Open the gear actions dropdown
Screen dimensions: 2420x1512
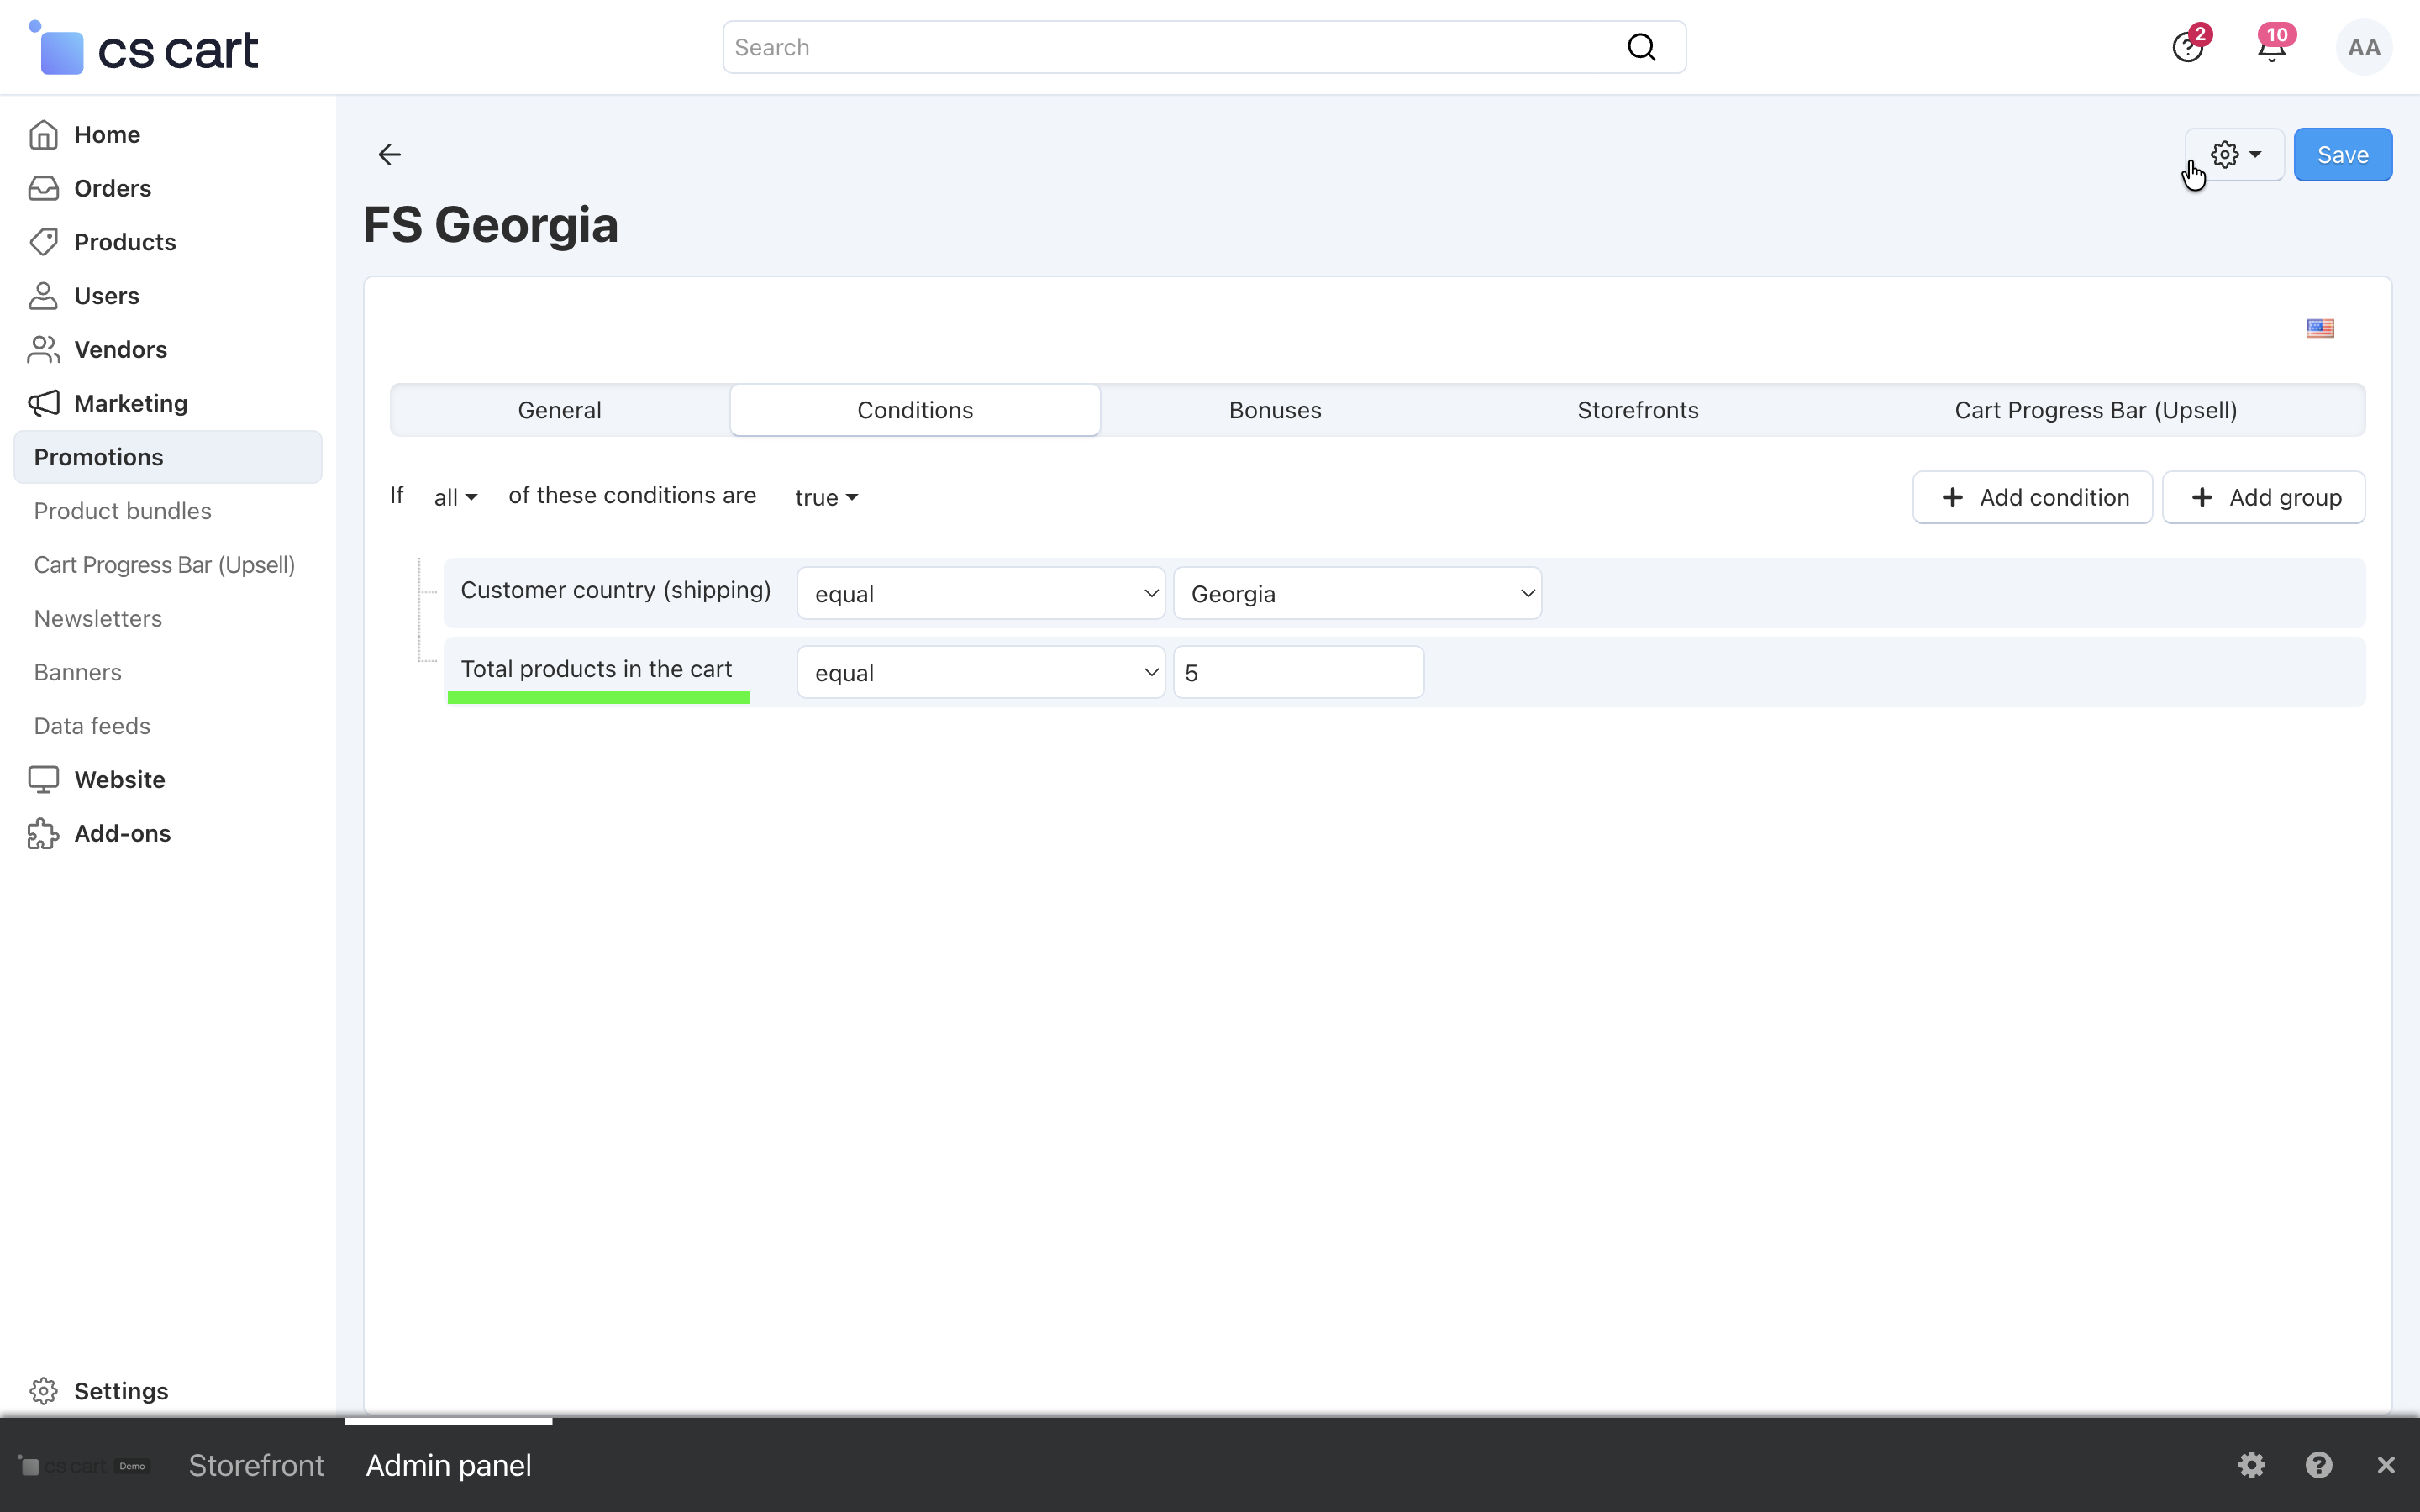pos(2235,154)
